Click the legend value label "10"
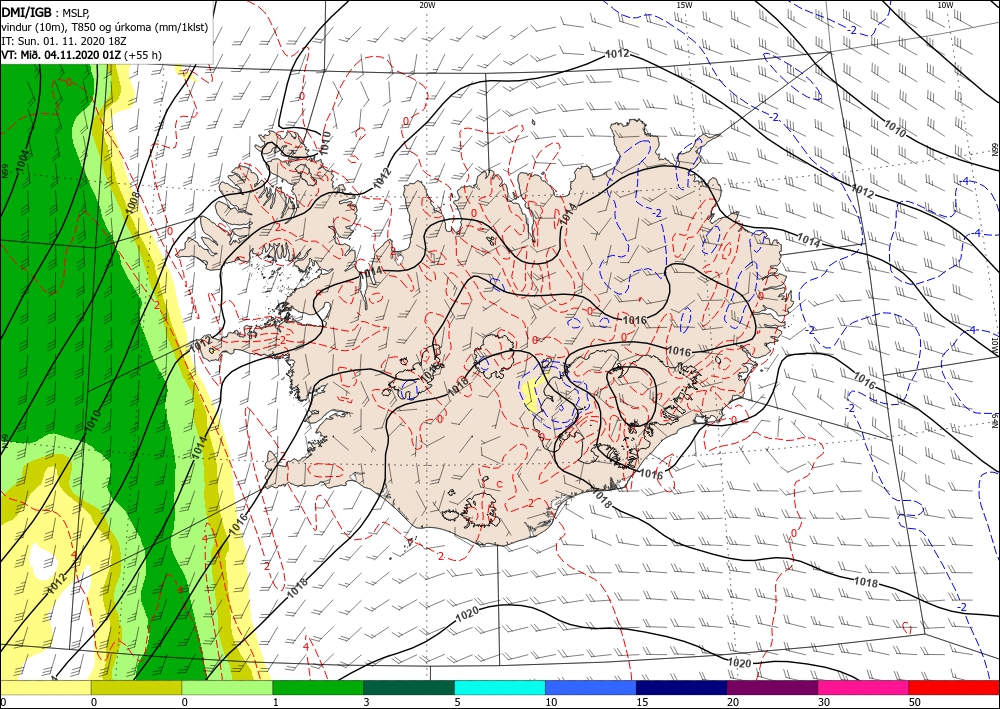Image resolution: width=1000 pixels, height=709 pixels. tap(551, 702)
